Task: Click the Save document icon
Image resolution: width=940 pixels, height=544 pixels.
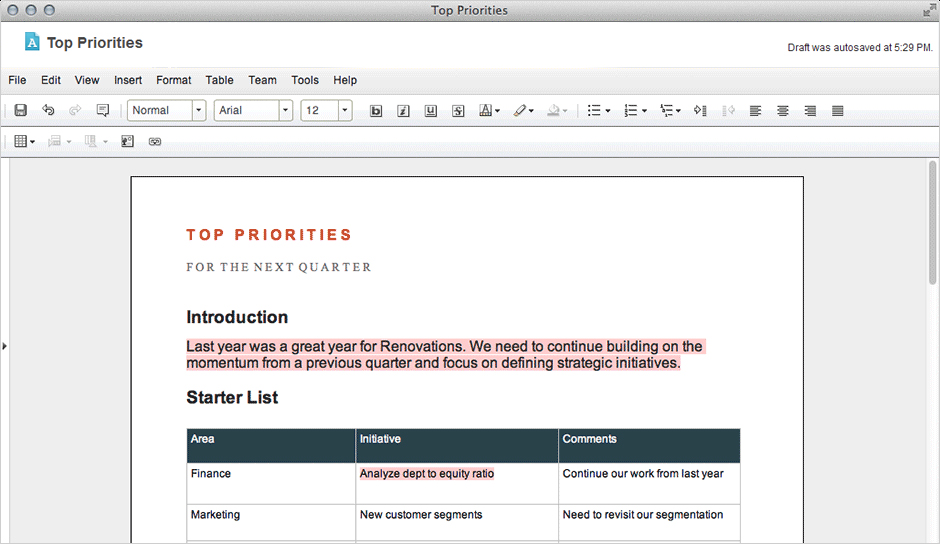Action: point(20,111)
